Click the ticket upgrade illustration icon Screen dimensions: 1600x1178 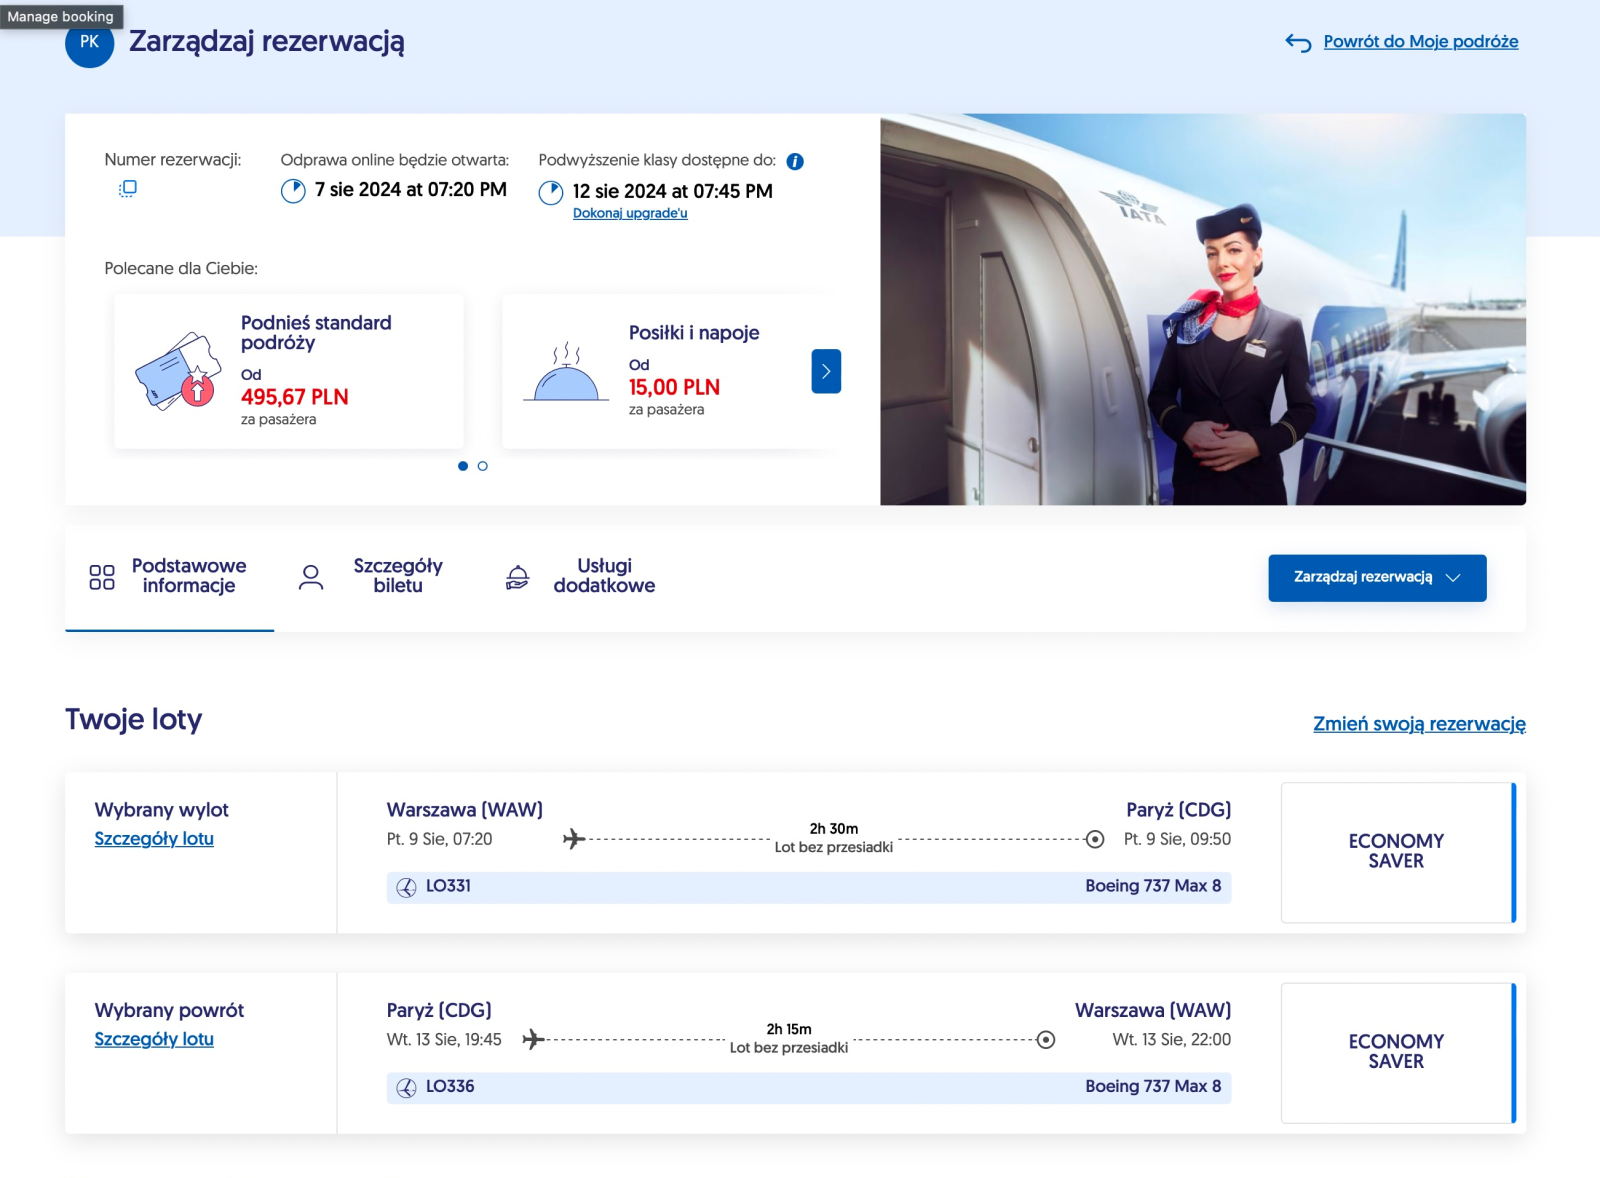click(178, 371)
